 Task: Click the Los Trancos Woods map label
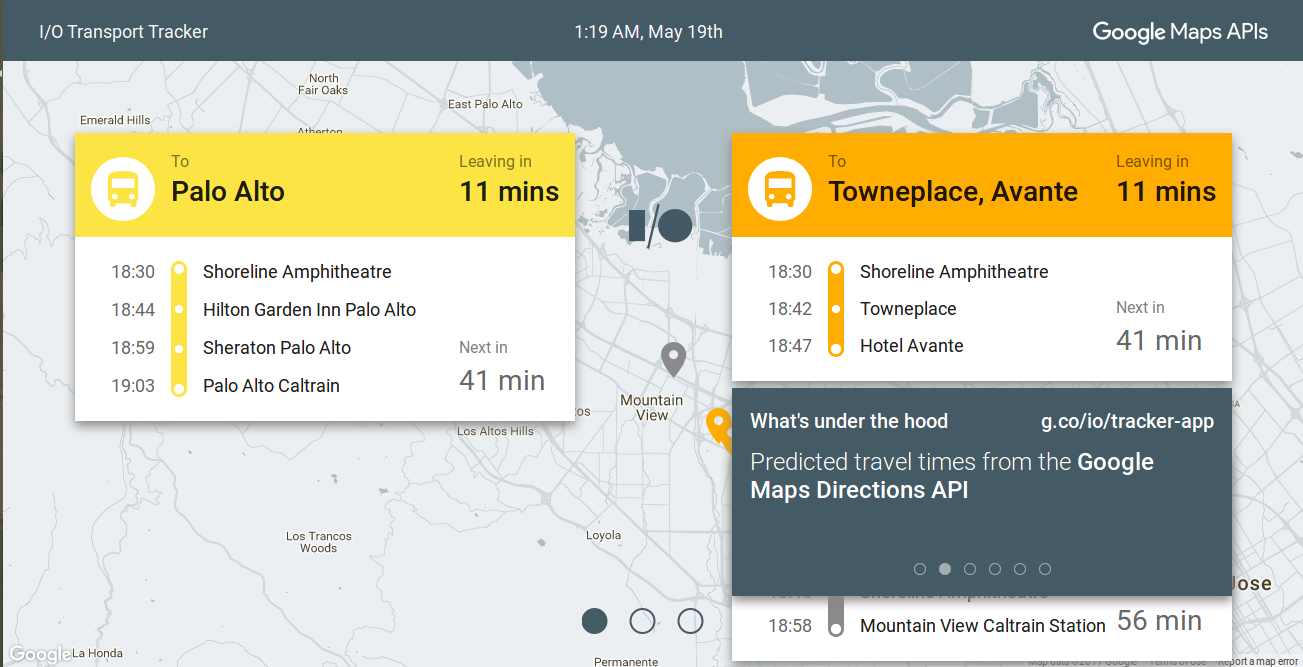(x=318, y=542)
